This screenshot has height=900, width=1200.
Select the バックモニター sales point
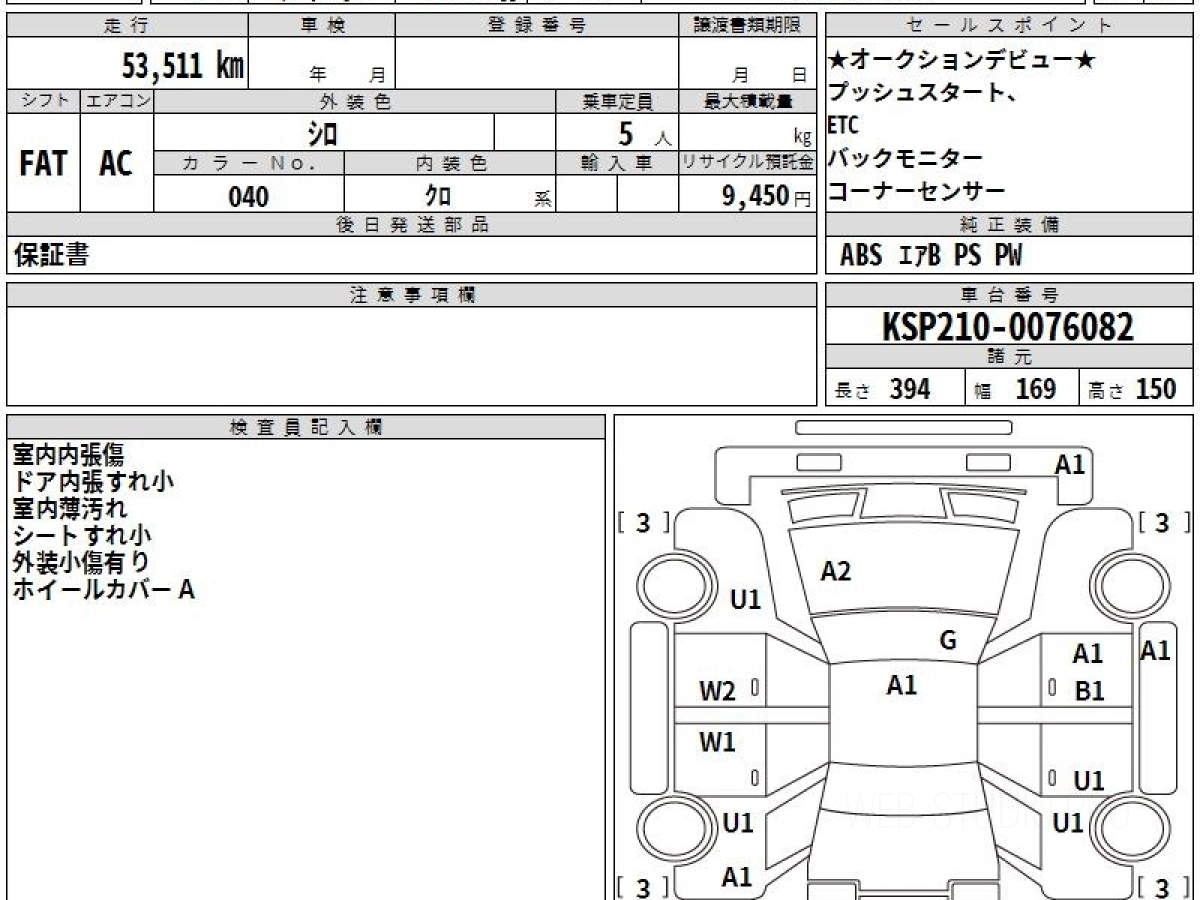point(905,158)
